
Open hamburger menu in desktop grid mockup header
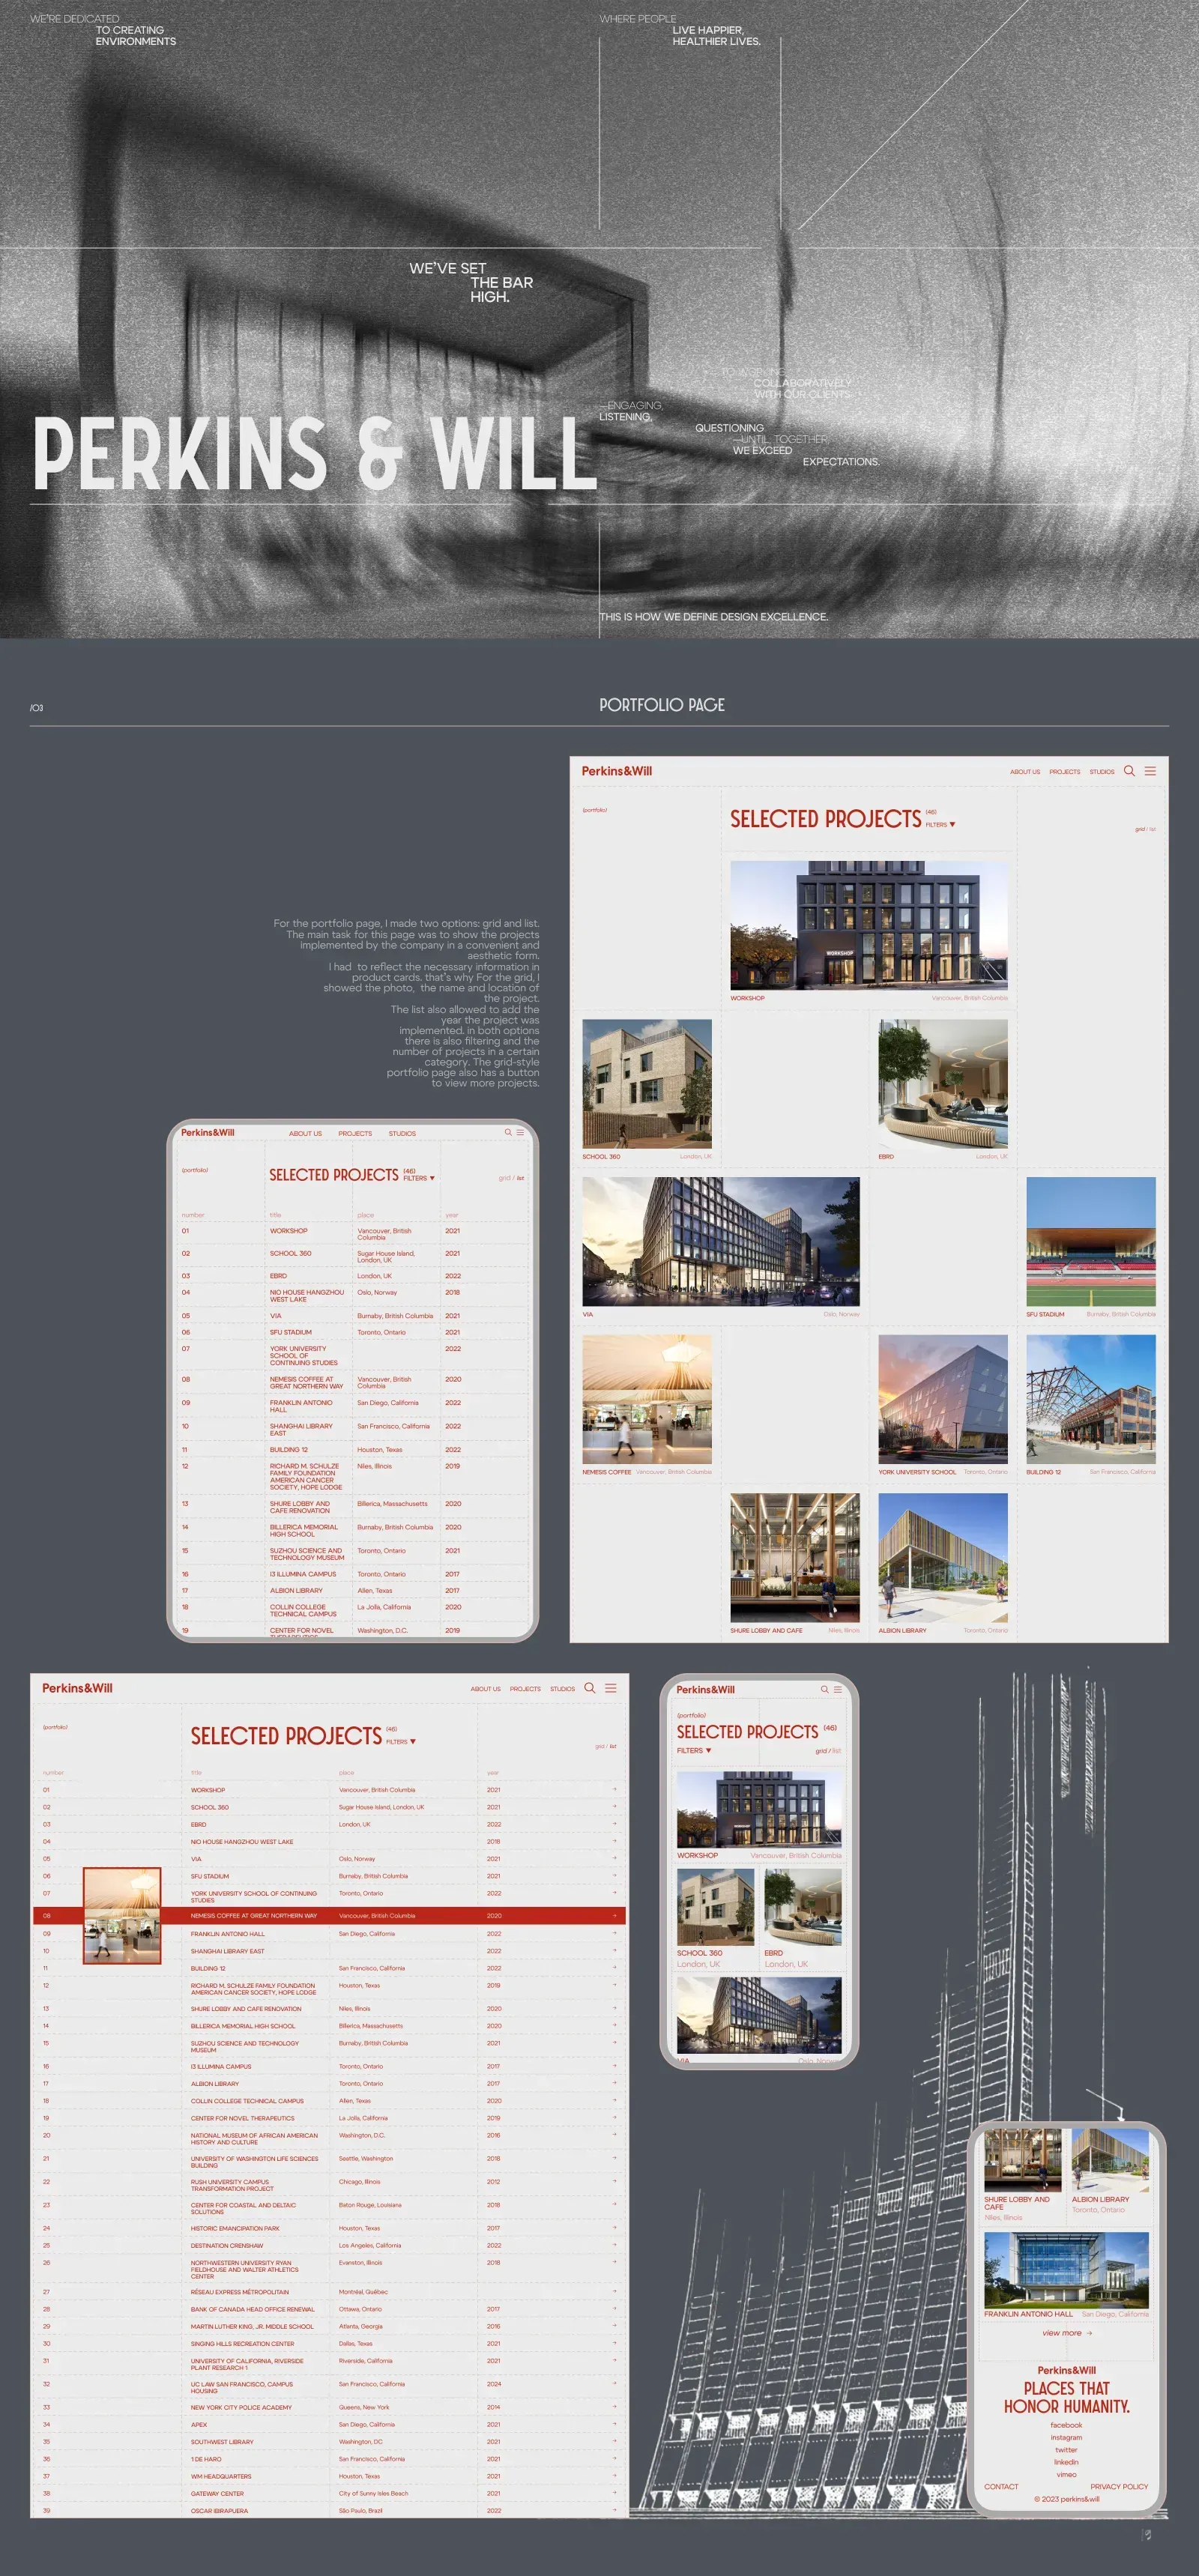tap(1150, 771)
